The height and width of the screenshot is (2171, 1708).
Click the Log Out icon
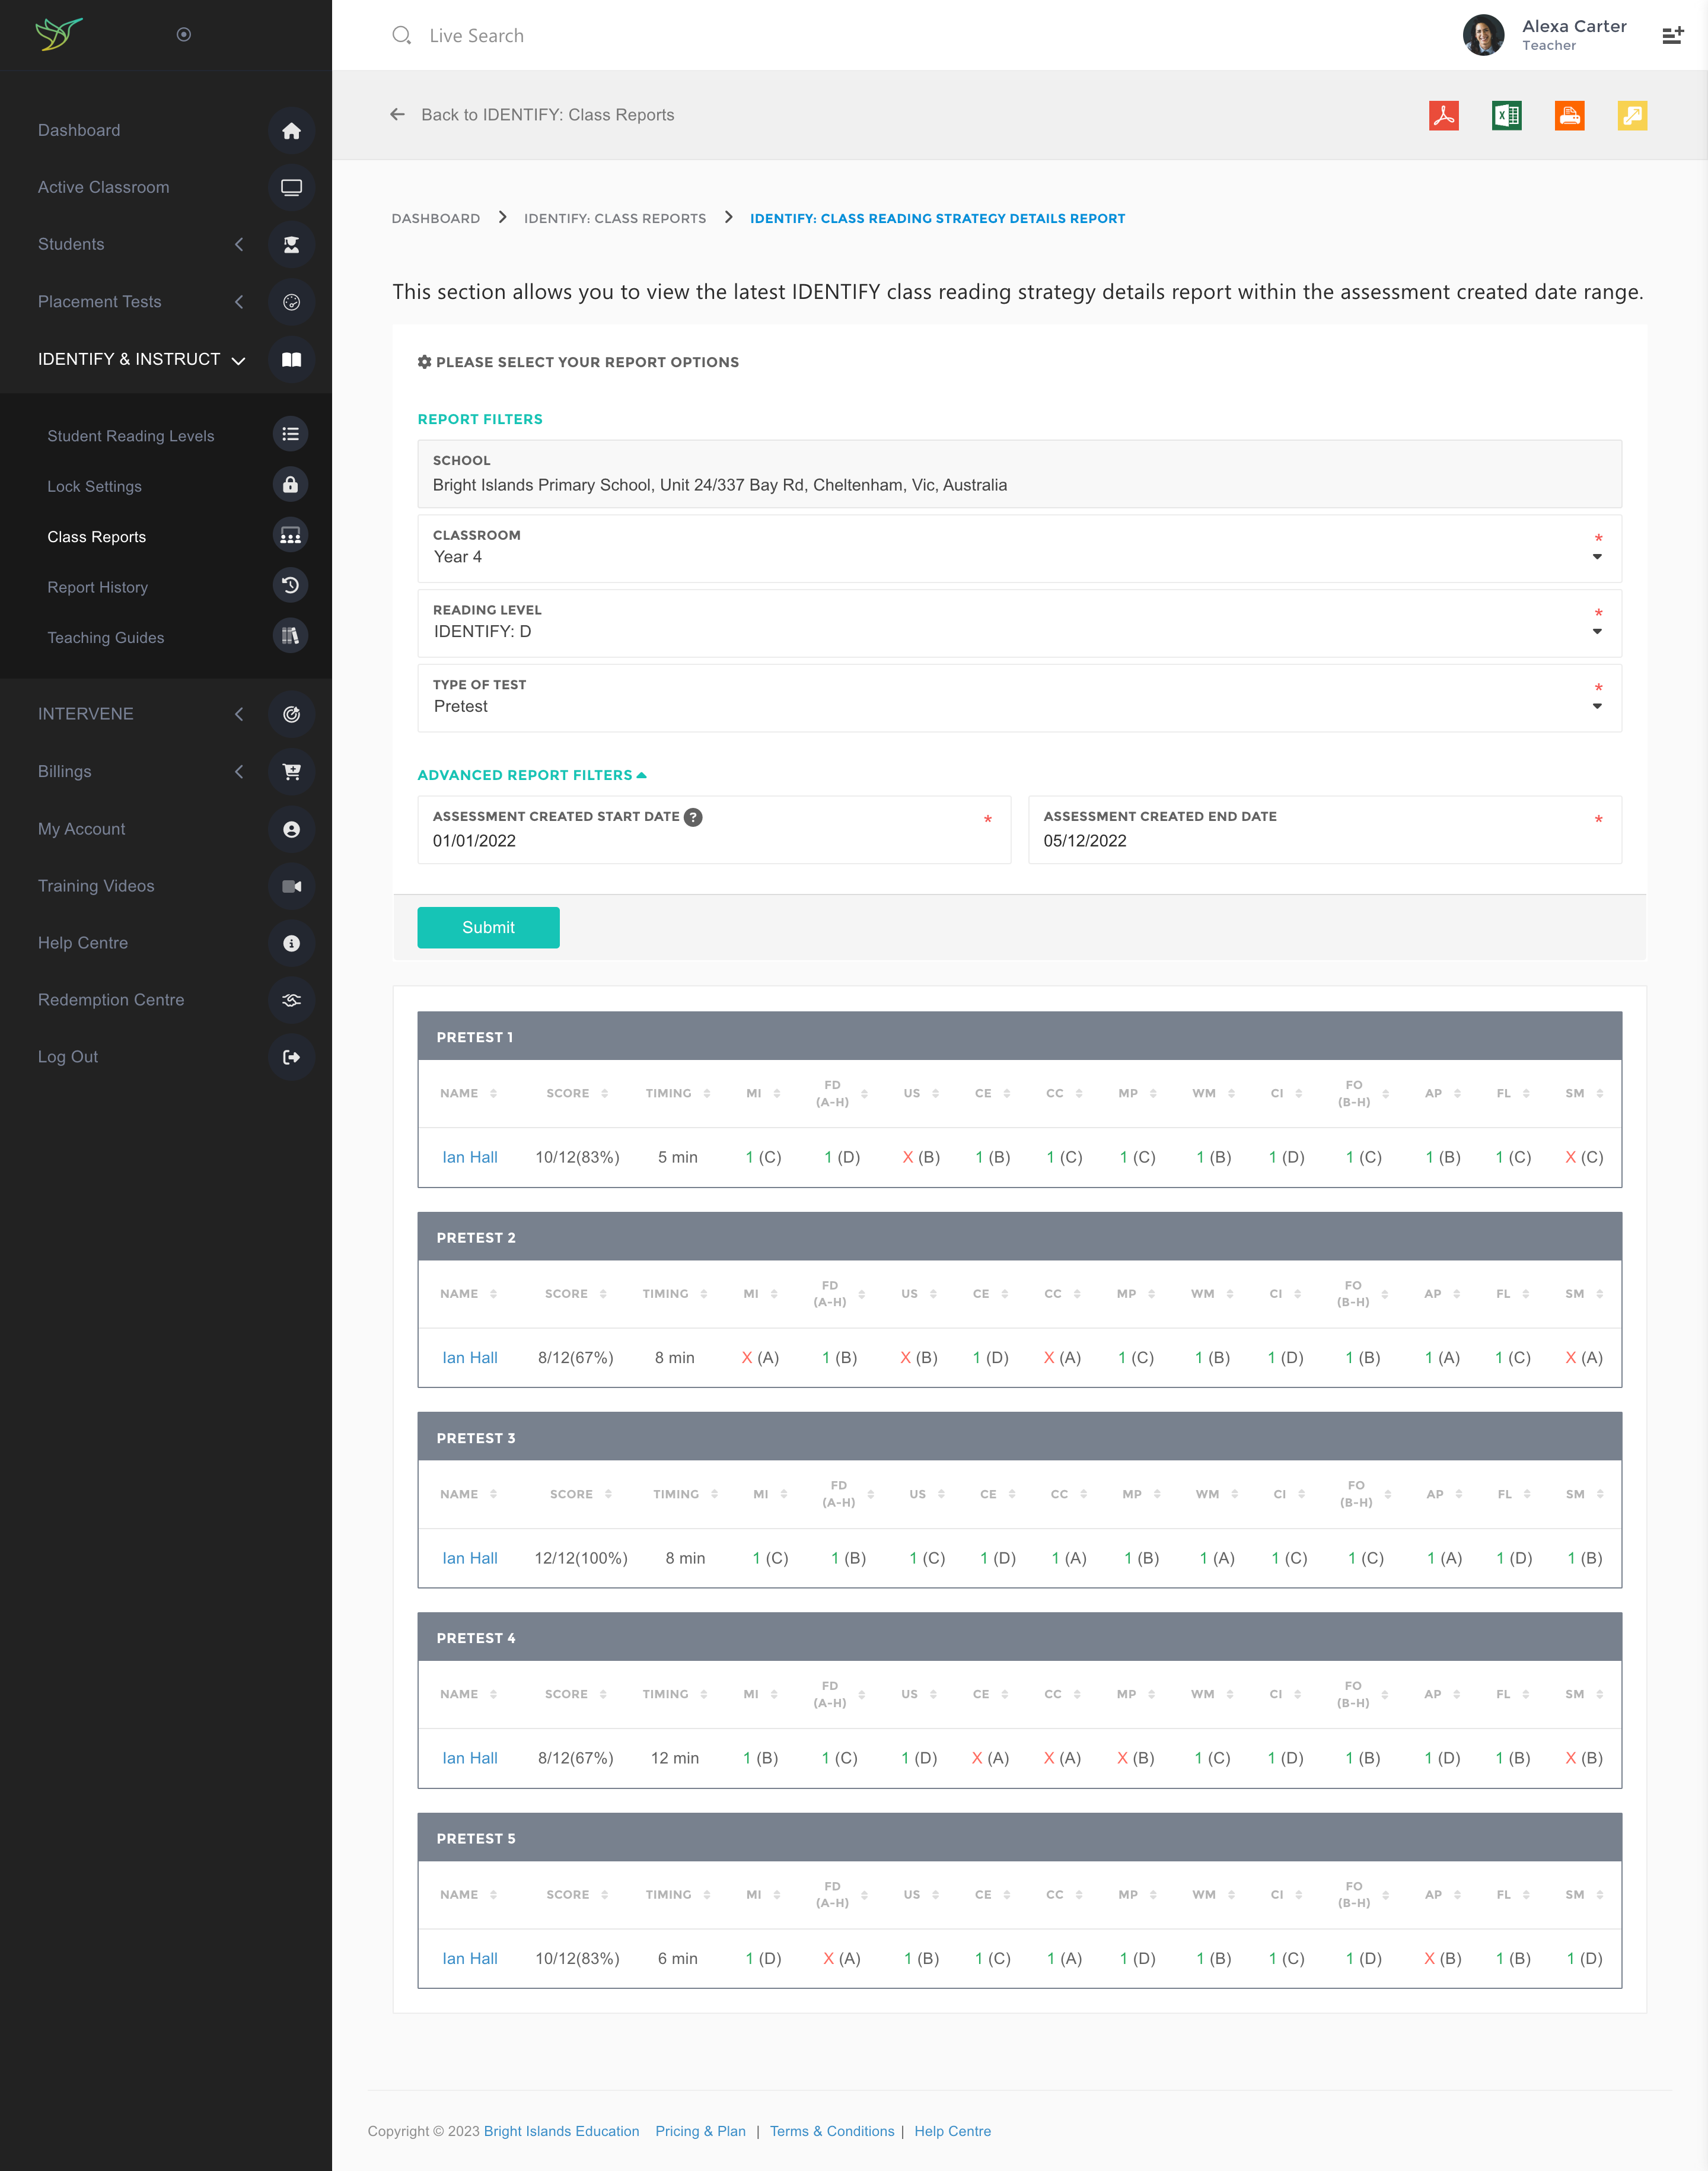click(x=291, y=1057)
